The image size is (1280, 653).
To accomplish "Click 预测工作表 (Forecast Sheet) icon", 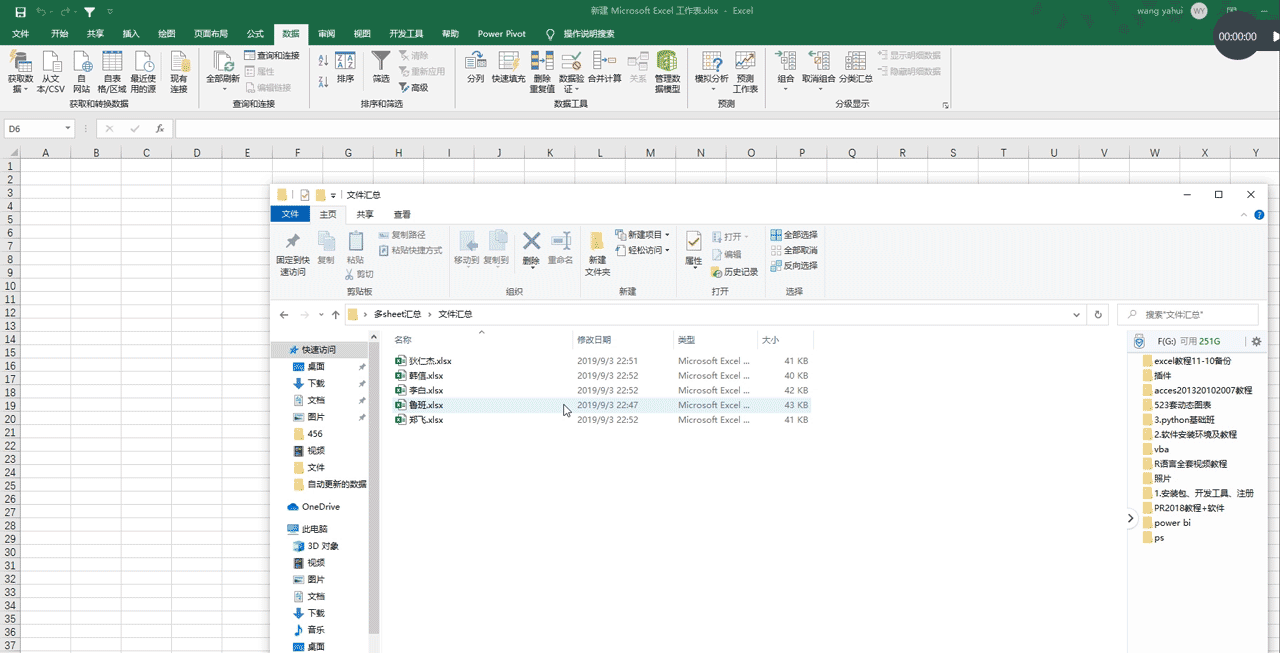I will pos(745,72).
